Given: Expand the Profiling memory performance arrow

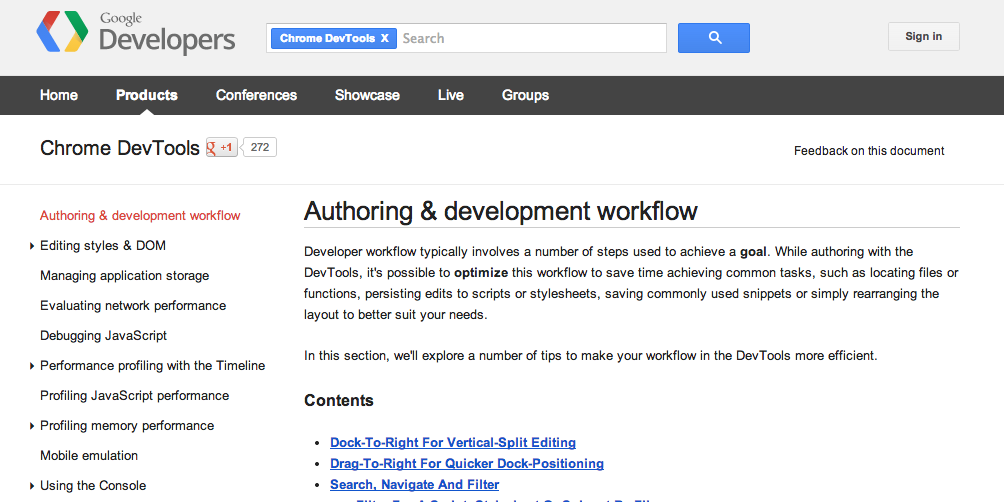Looking at the screenshot, I should [x=32, y=426].
